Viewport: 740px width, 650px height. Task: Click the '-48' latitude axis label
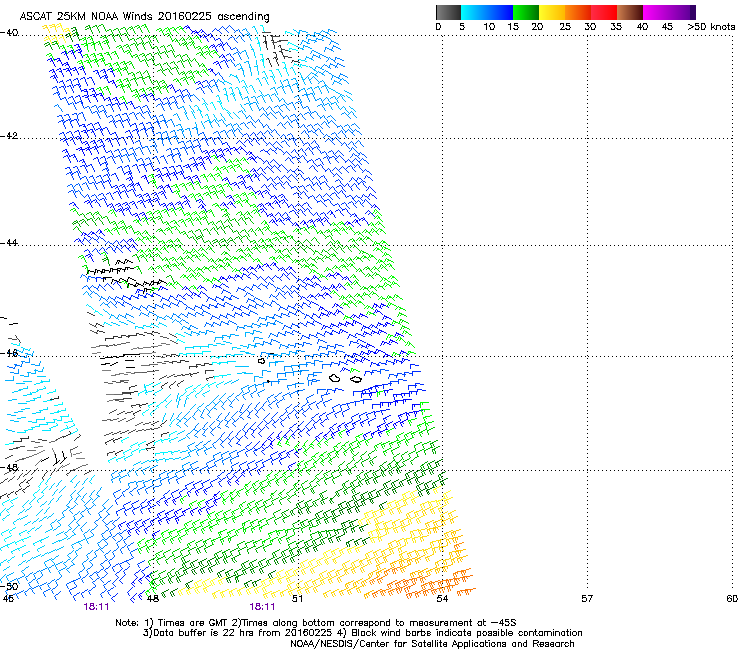9,467
